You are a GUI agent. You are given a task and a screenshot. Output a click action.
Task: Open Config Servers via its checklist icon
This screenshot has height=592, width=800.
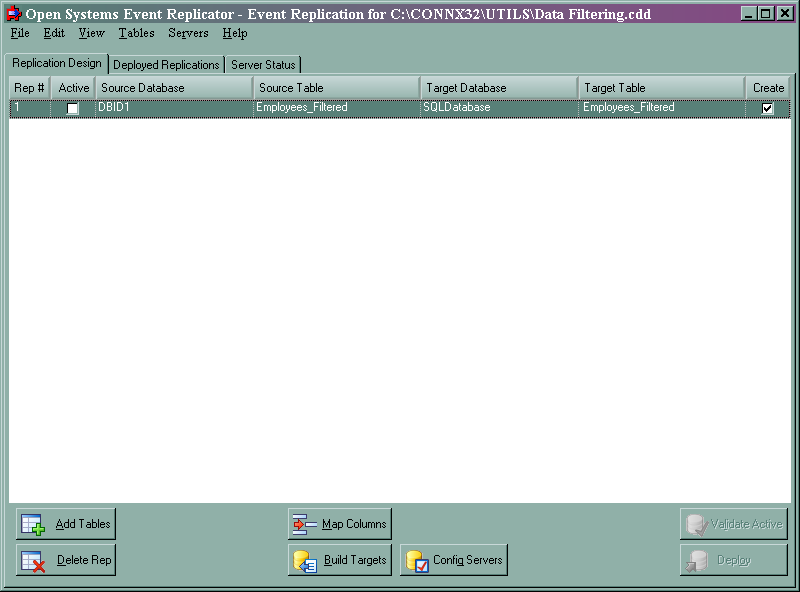419,560
